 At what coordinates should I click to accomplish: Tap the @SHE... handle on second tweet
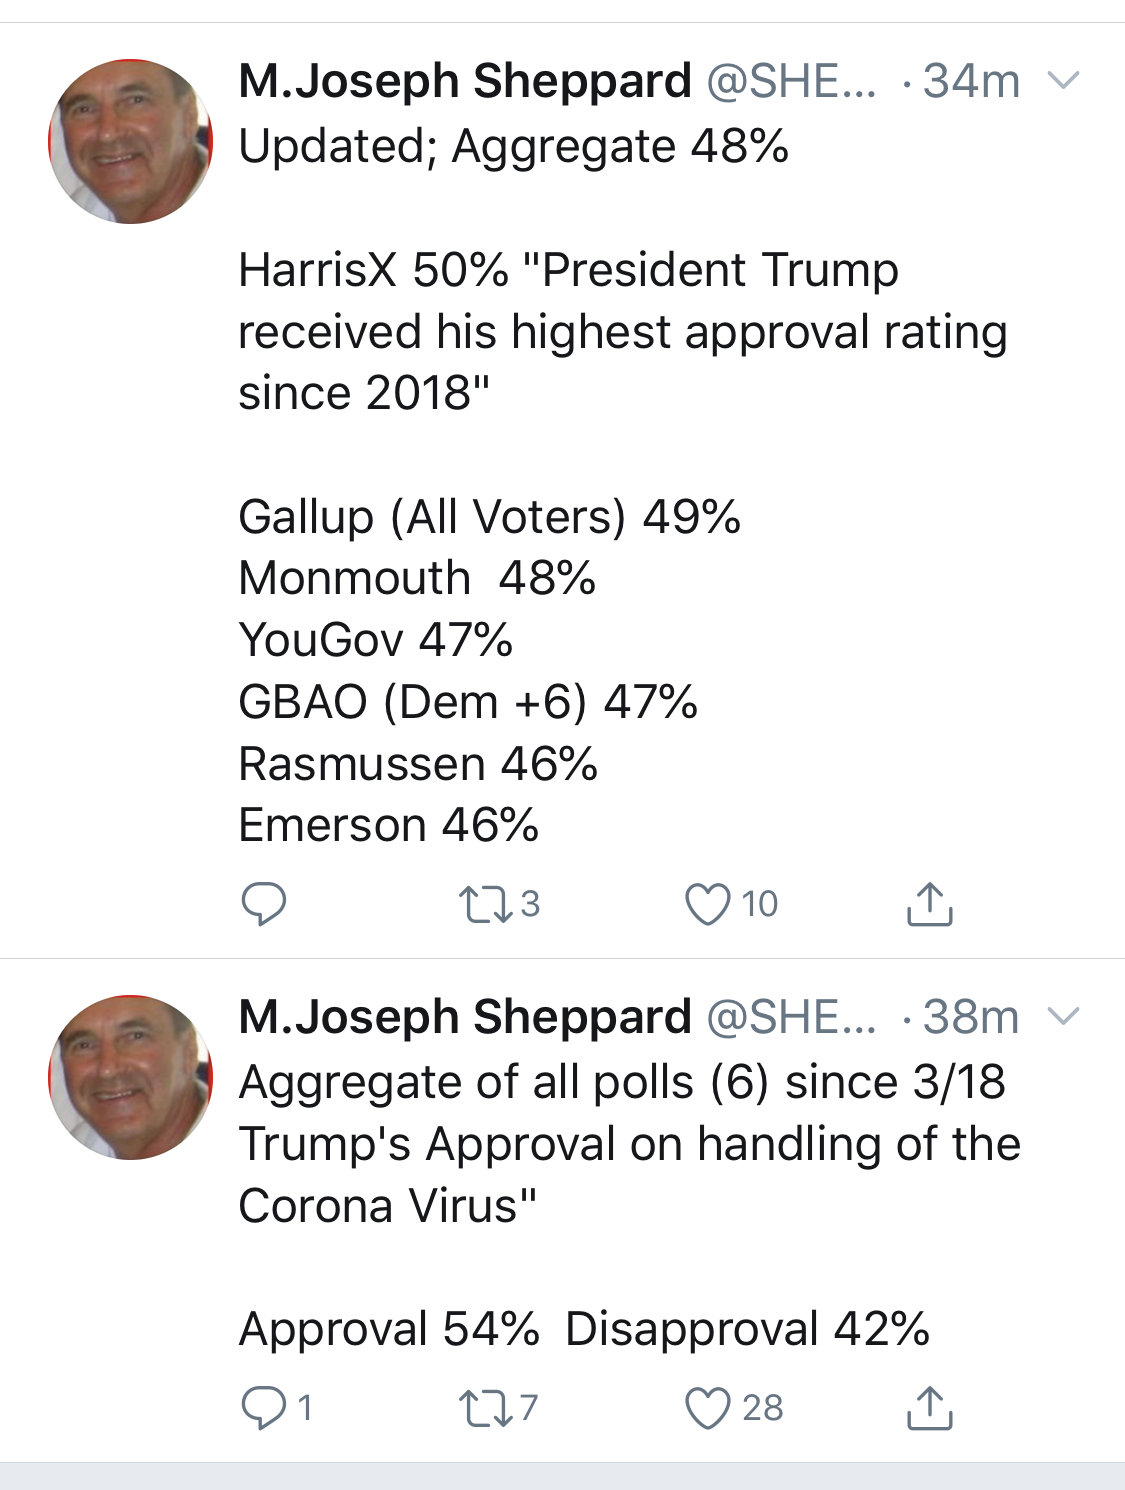coord(791,1017)
